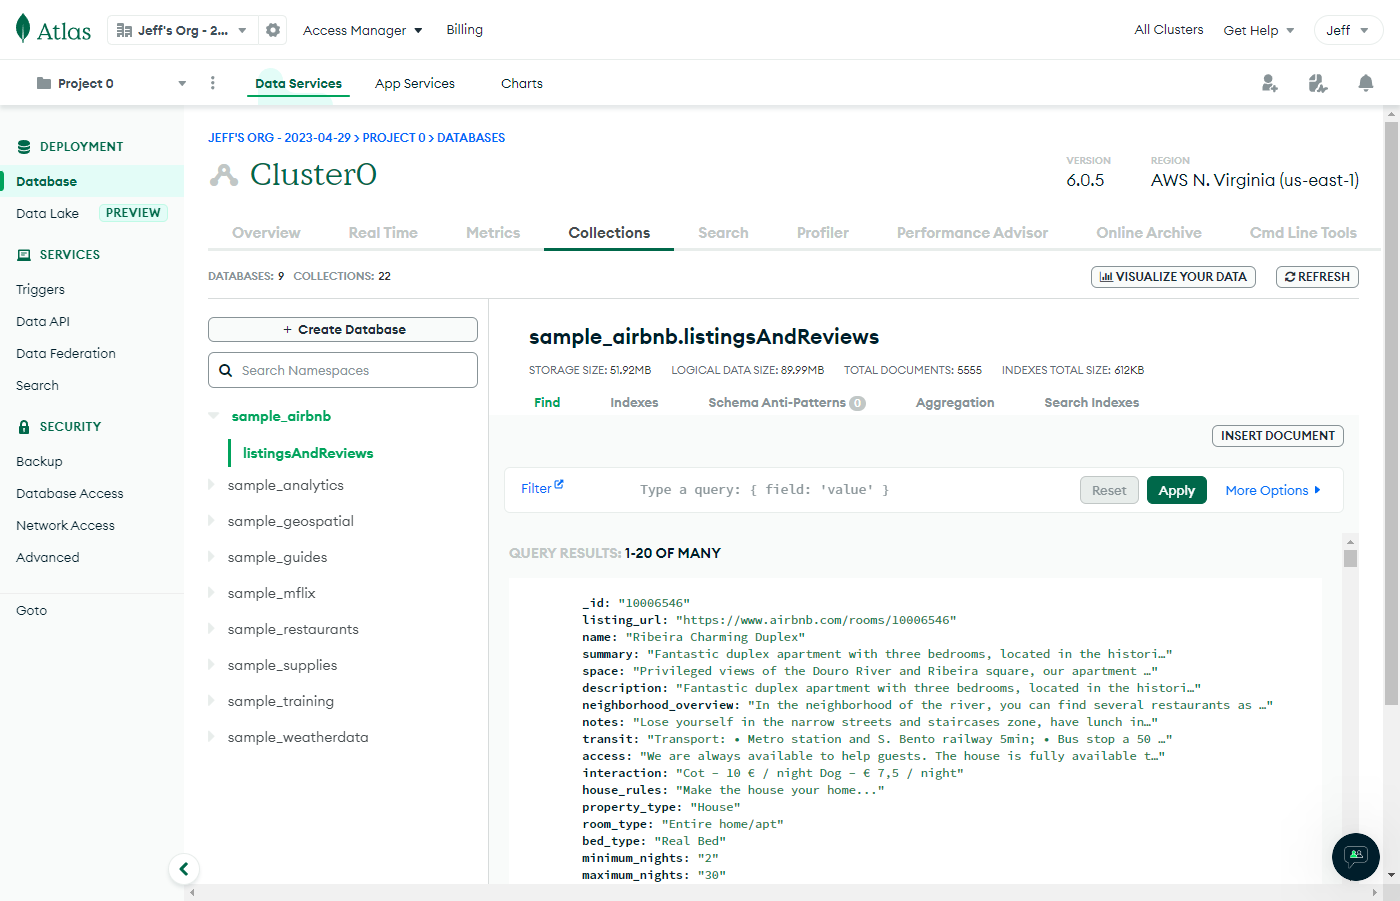1400x901 pixels.
Task: Expand the sample_training database
Action: pyautogui.click(x=211, y=701)
